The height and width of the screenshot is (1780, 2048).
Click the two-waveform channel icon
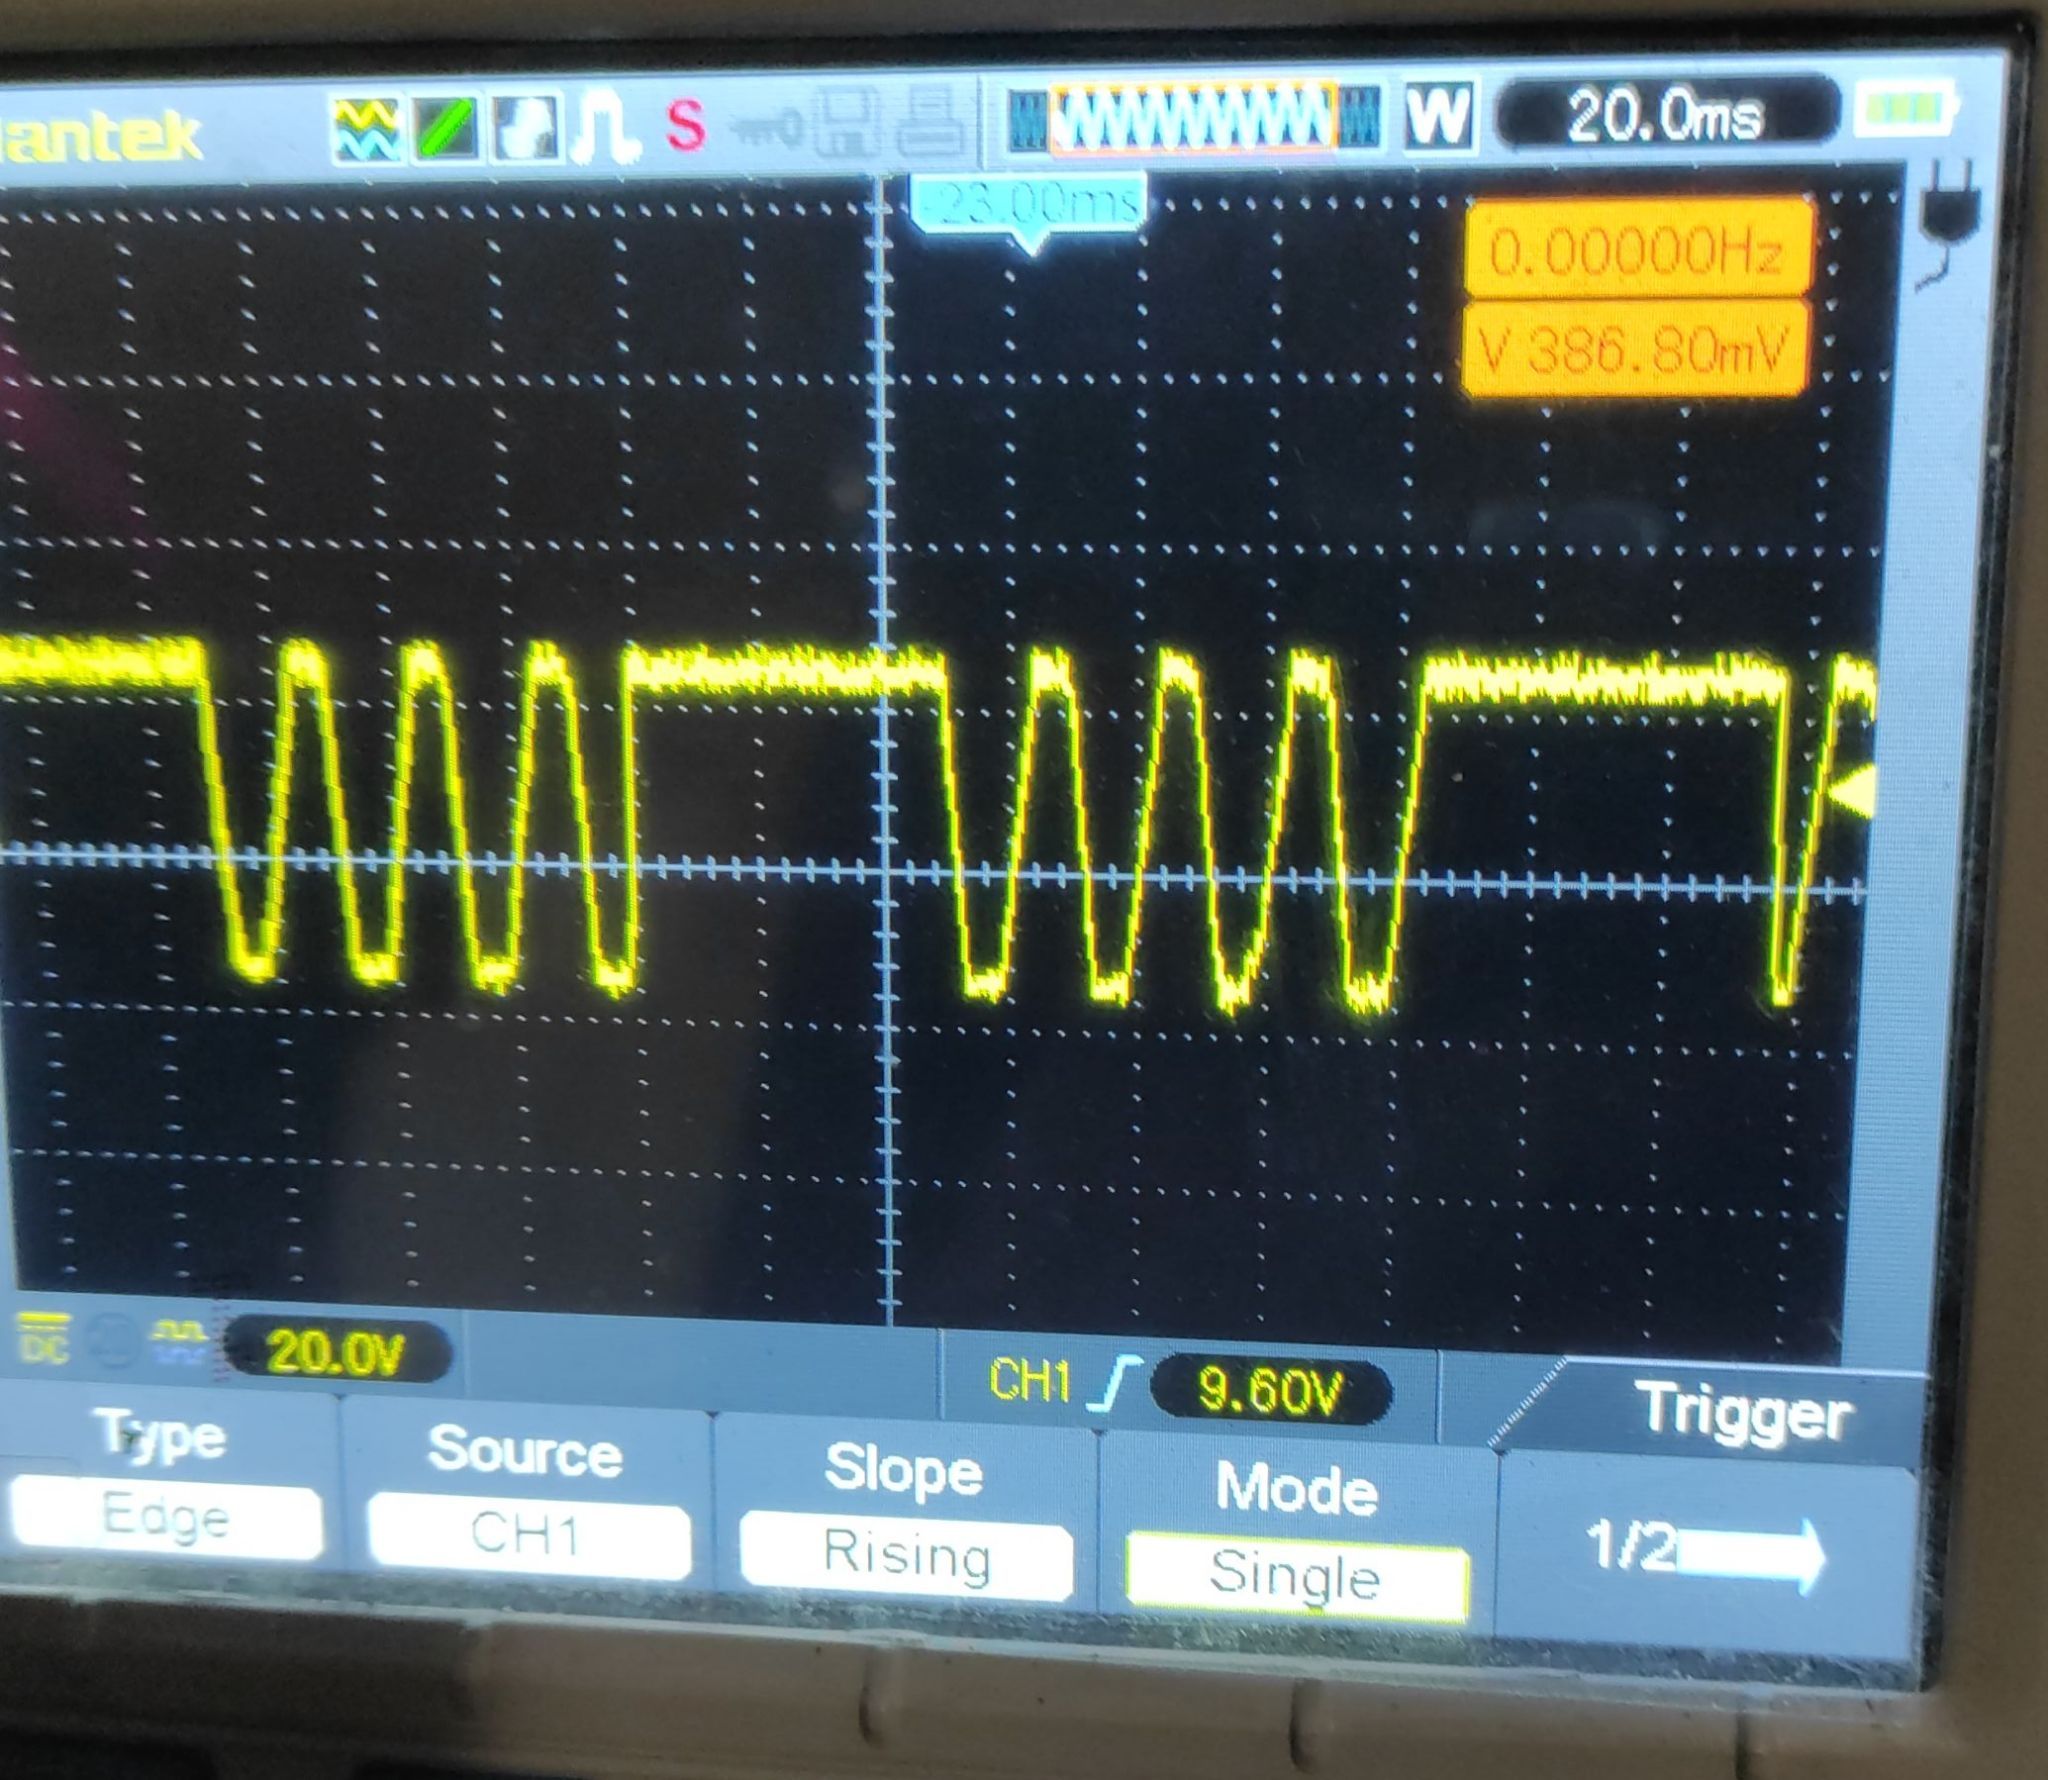coord(366,129)
